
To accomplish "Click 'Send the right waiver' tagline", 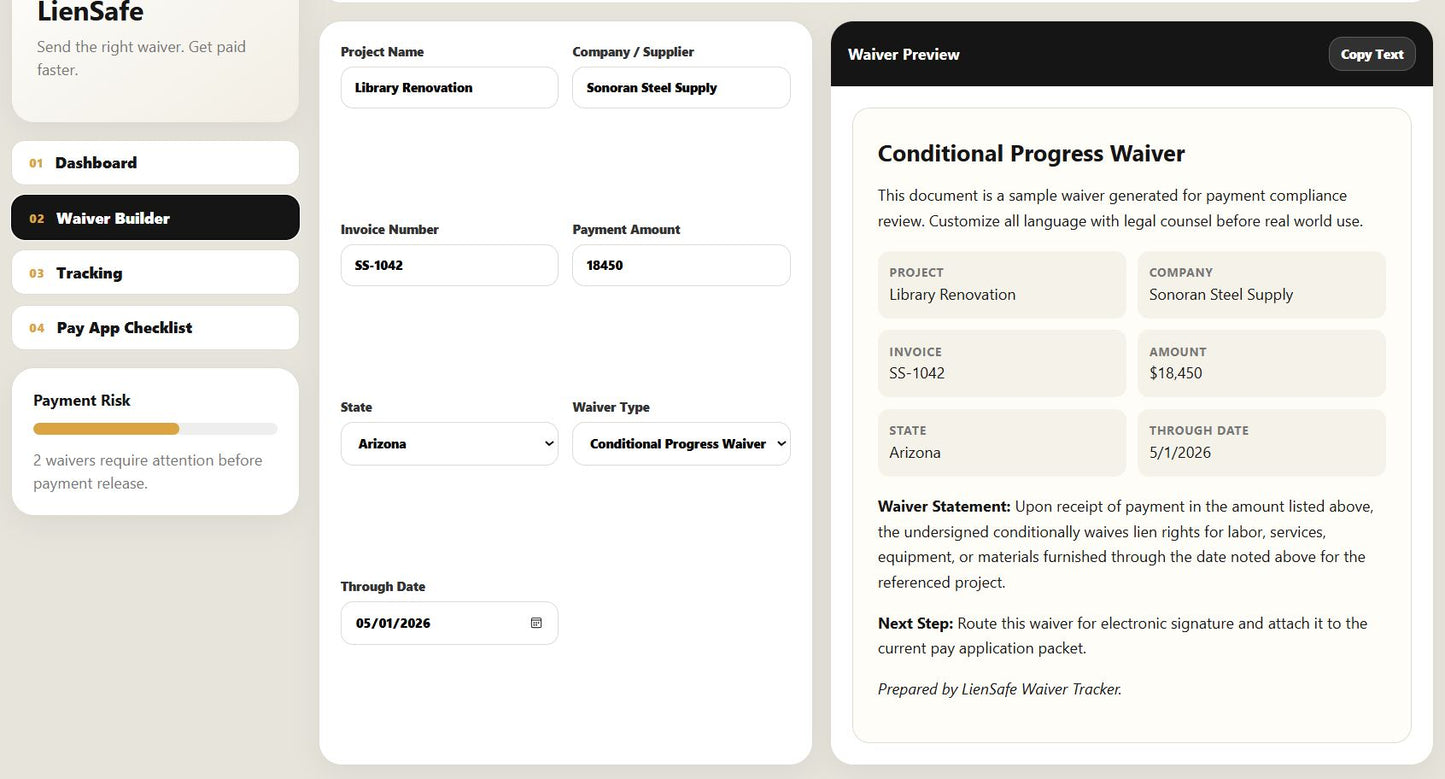I will pyautogui.click(x=141, y=58).
